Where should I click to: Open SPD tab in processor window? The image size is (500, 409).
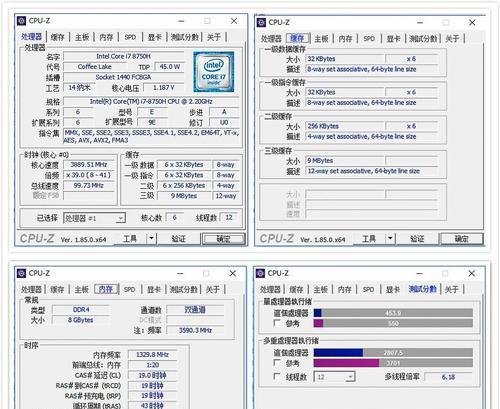tap(130, 37)
